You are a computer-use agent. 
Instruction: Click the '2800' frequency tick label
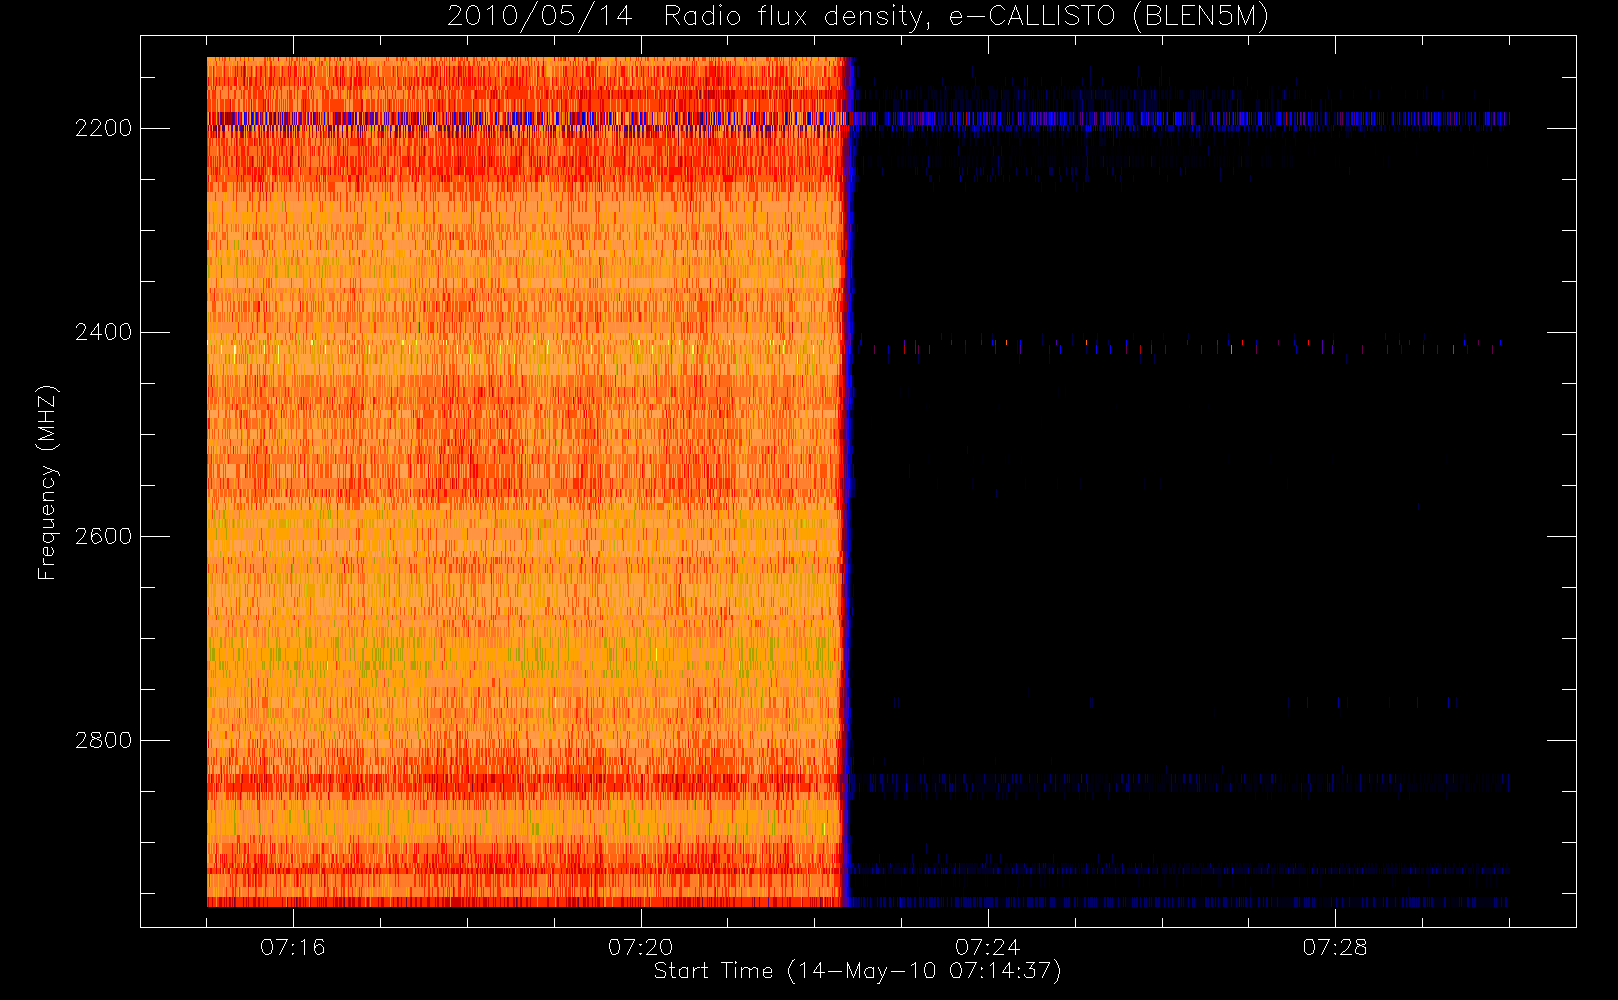pos(103,741)
